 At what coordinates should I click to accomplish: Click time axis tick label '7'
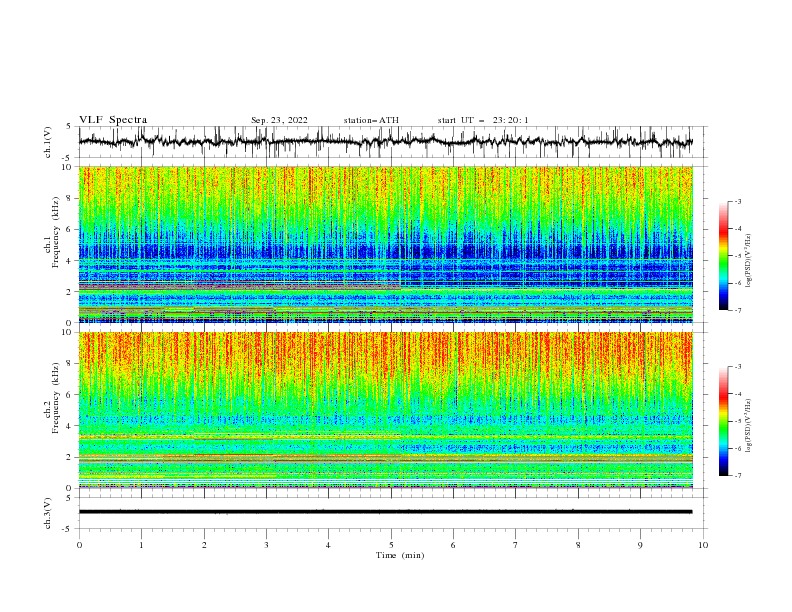pos(516,545)
